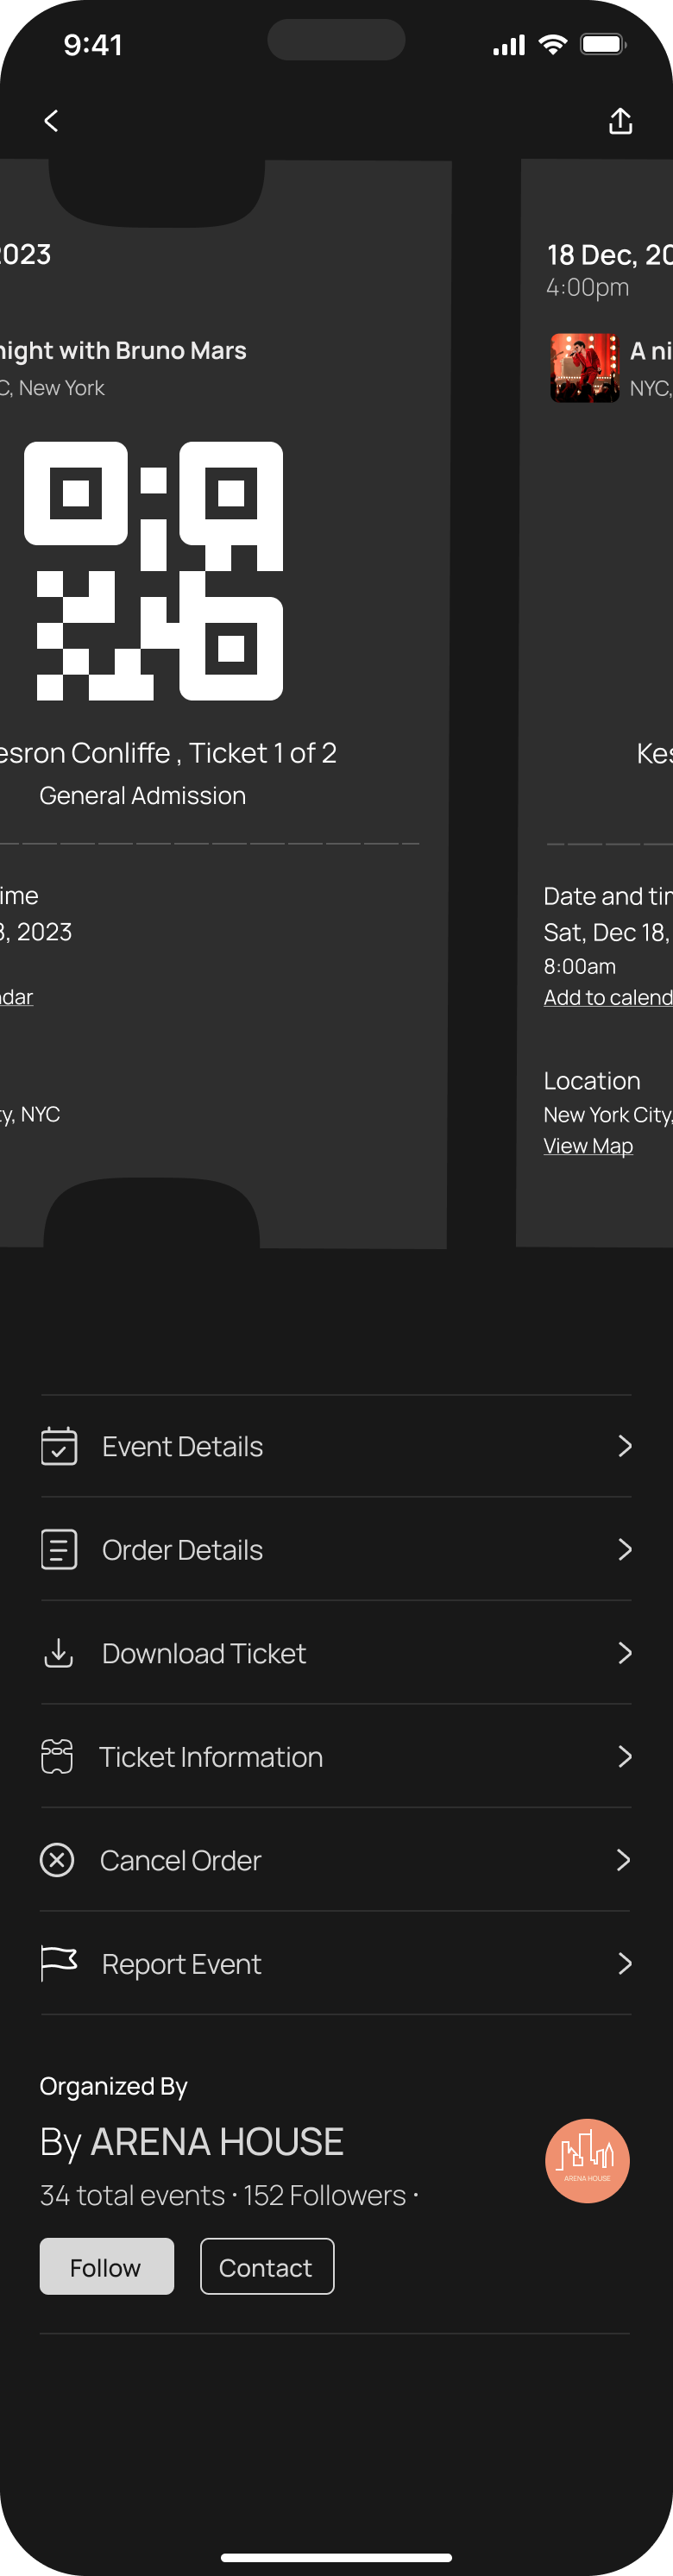Image resolution: width=673 pixels, height=2576 pixels.
Task: Open the Event Details row
Action: [x=336, y=1446]
